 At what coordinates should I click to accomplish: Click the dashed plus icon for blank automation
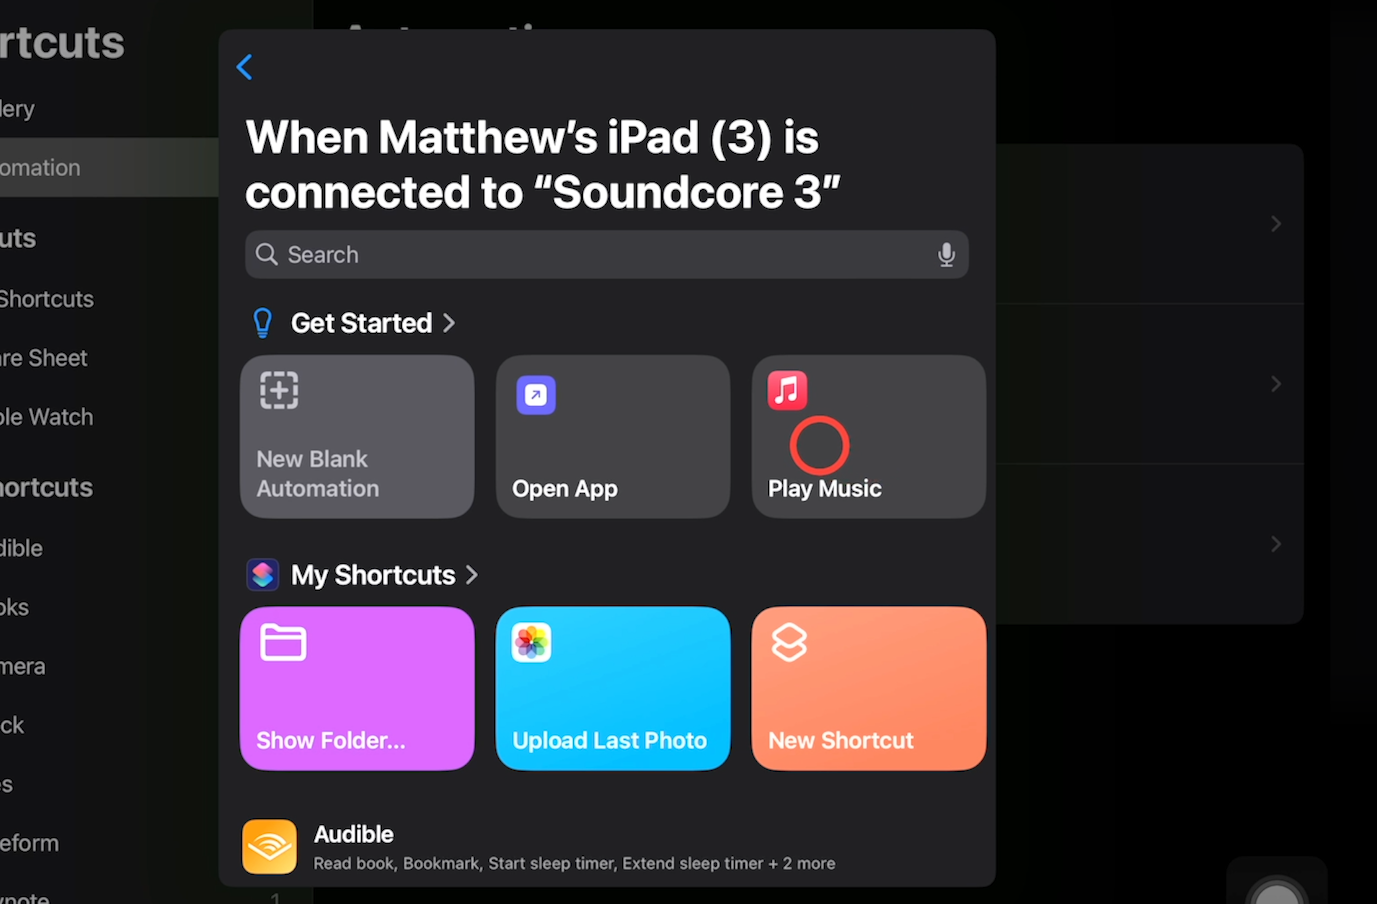pos(279,391)
